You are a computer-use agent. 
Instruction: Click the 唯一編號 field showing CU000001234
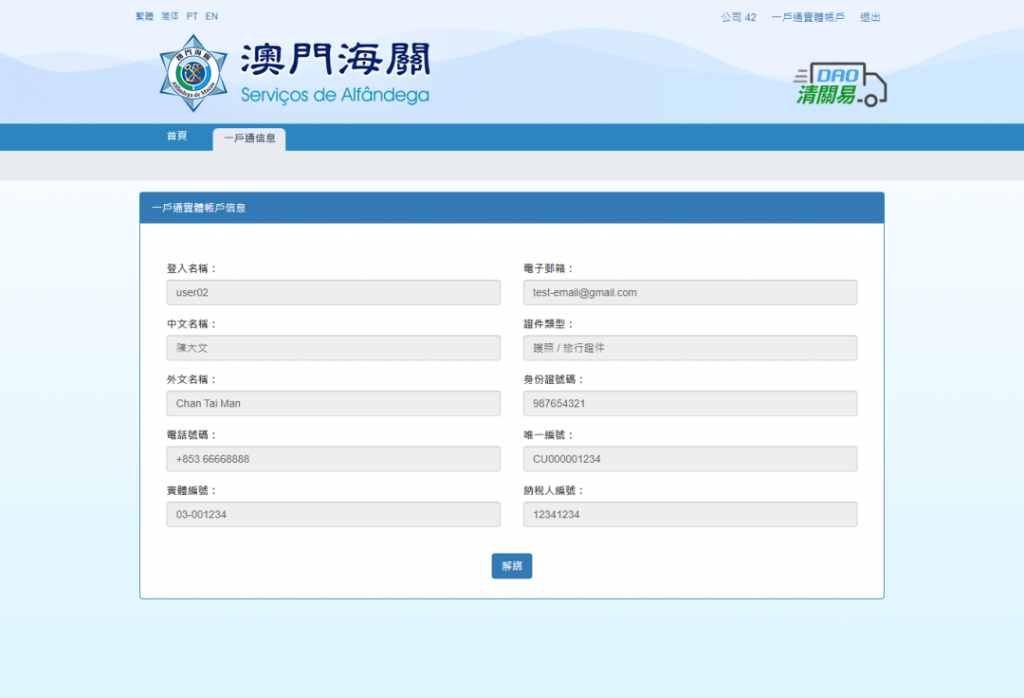[x=690, y=459]
